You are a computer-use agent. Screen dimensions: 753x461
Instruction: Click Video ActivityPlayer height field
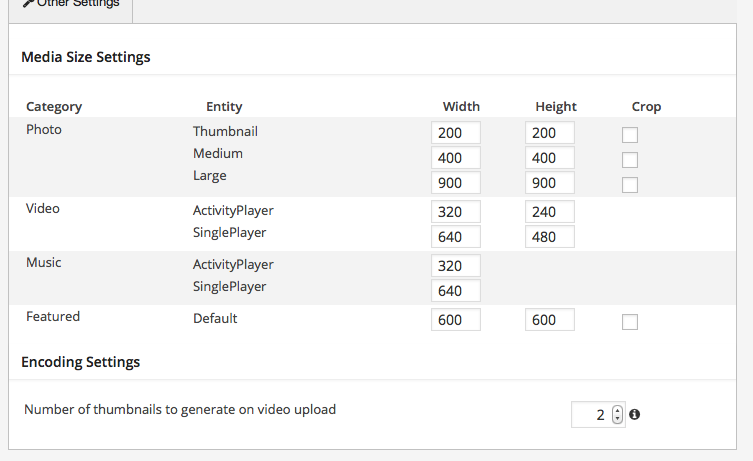tap(549, 212)
